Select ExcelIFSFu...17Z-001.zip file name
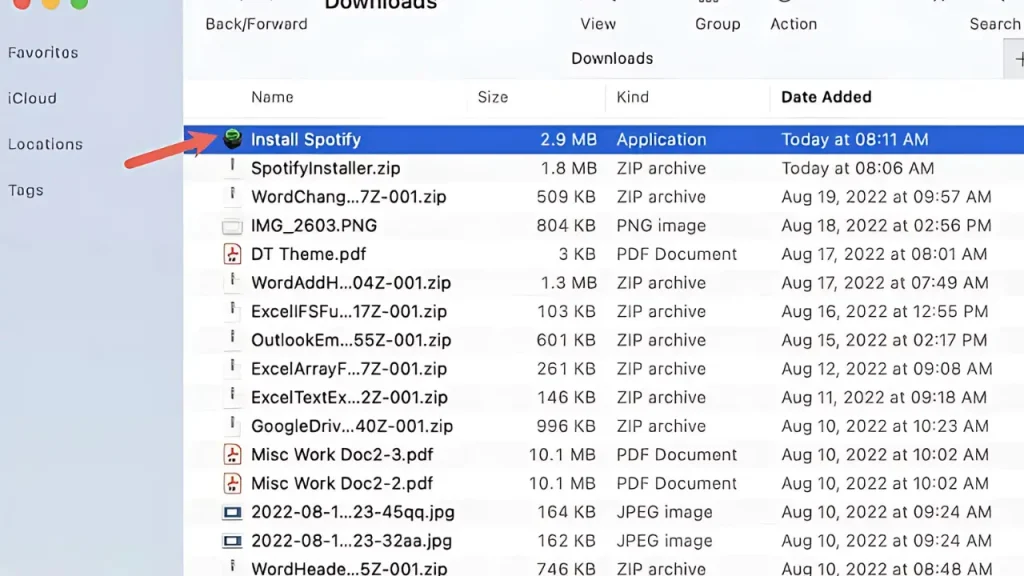The width and height of the screenshot is (1024, 576). 349,312
